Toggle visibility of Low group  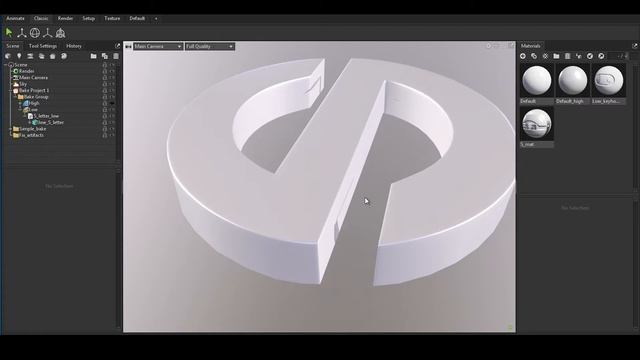coord(112,110)
